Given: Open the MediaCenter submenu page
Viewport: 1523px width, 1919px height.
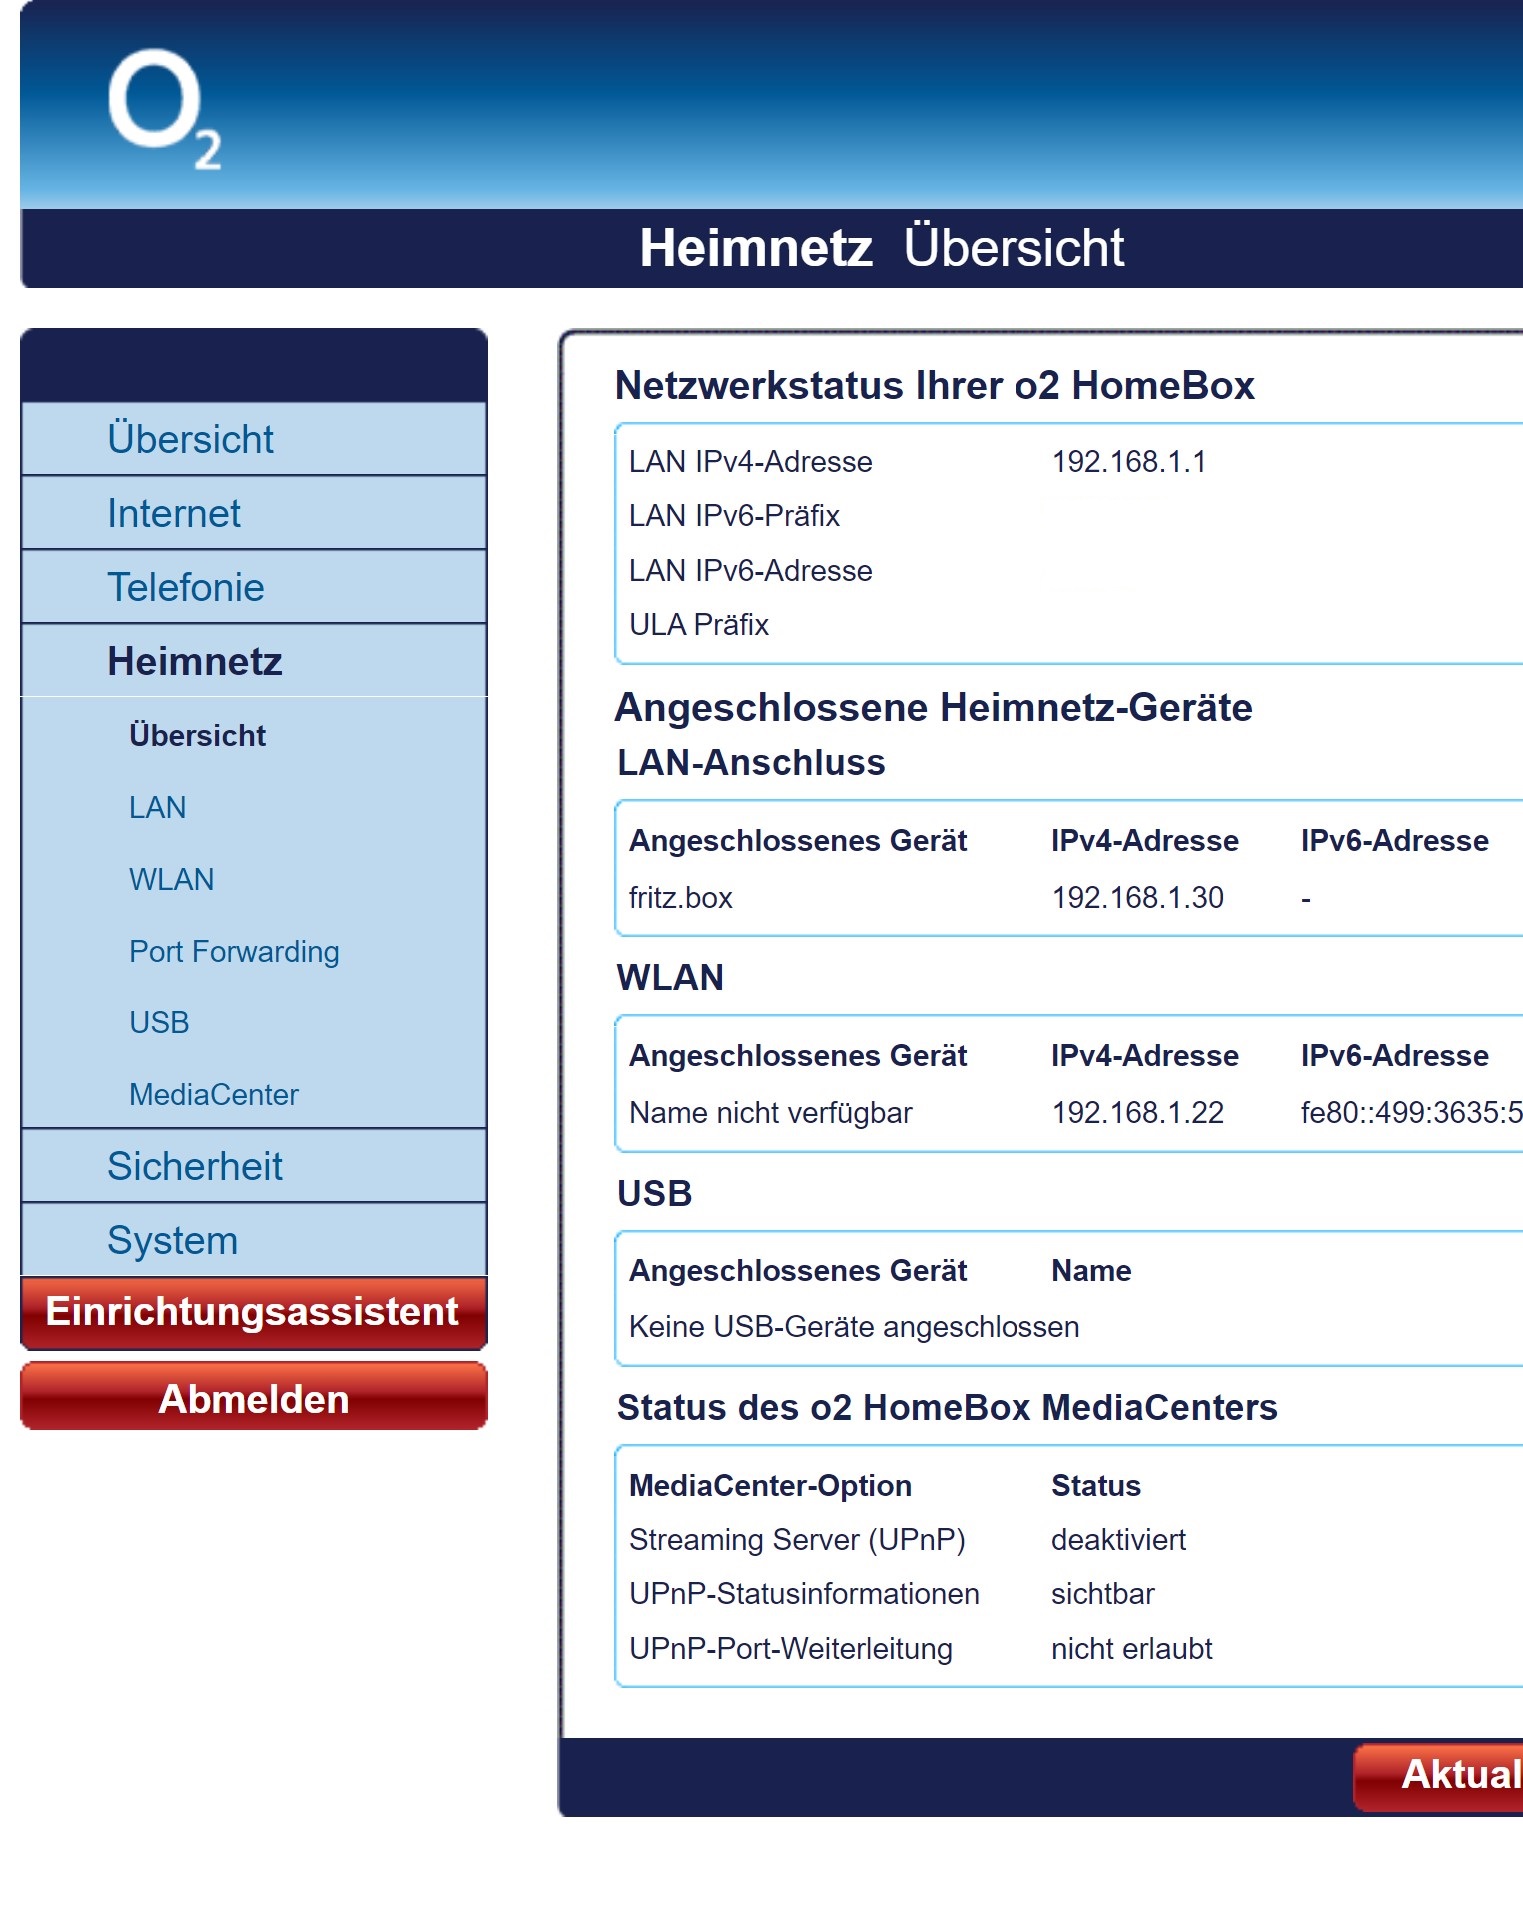Looking at the screenshot, I should click(213, 1095).
